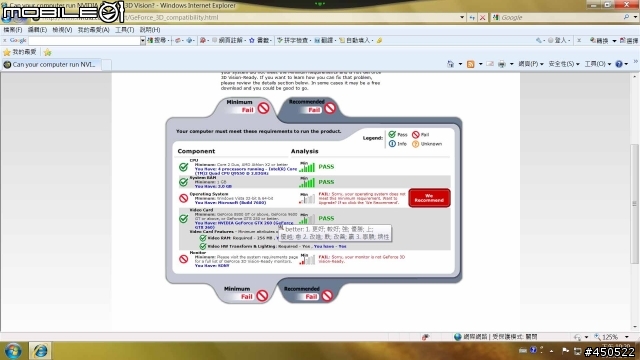
Task: Select the 'Can your computer run NVI...' tab
Action: pos(51,64)
